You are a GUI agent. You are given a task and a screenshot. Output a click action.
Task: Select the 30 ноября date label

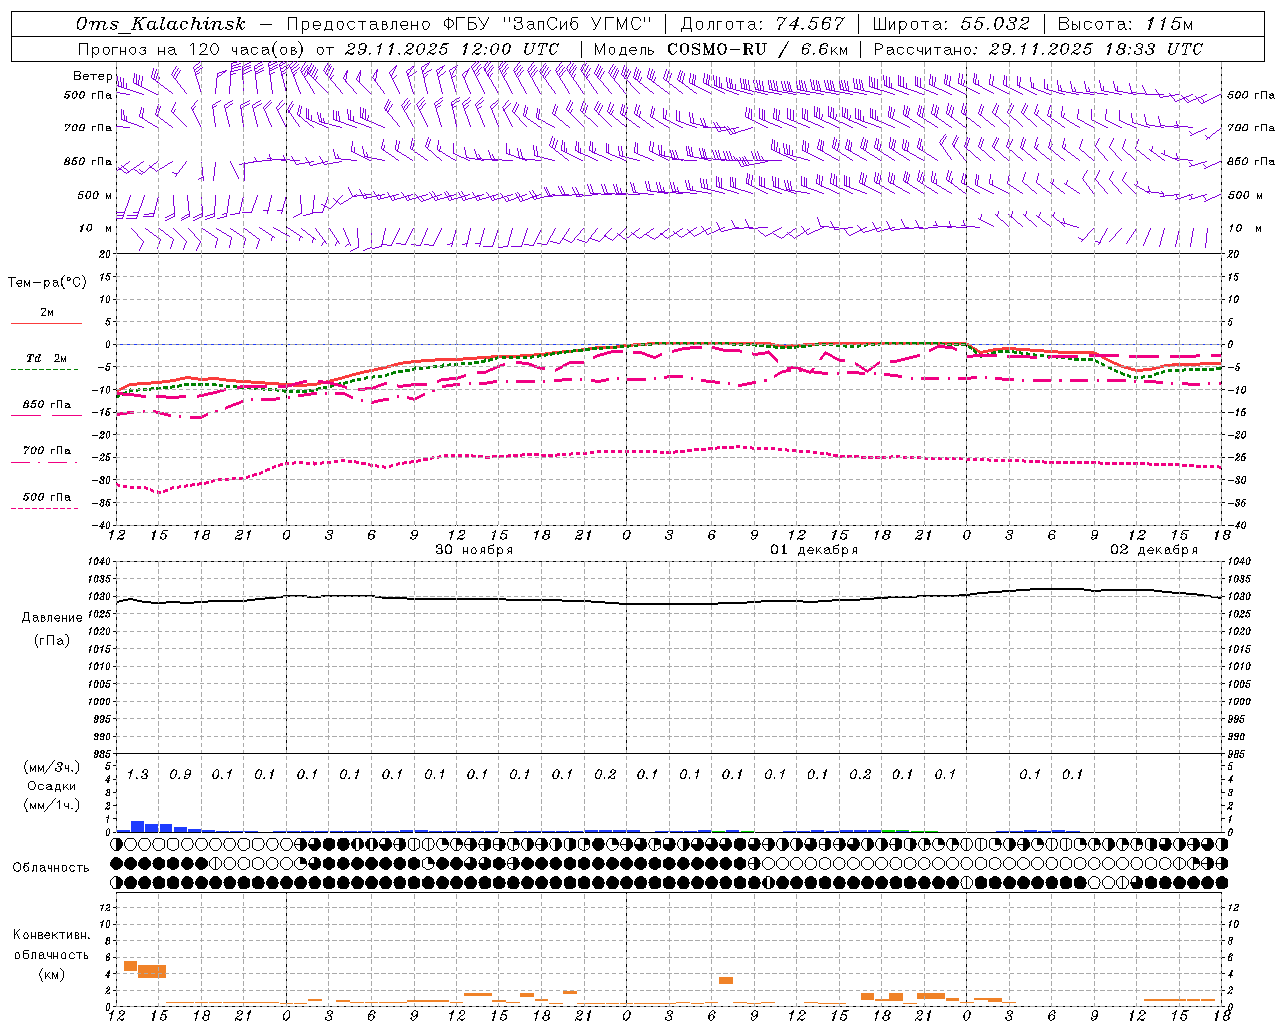[474, 550]
